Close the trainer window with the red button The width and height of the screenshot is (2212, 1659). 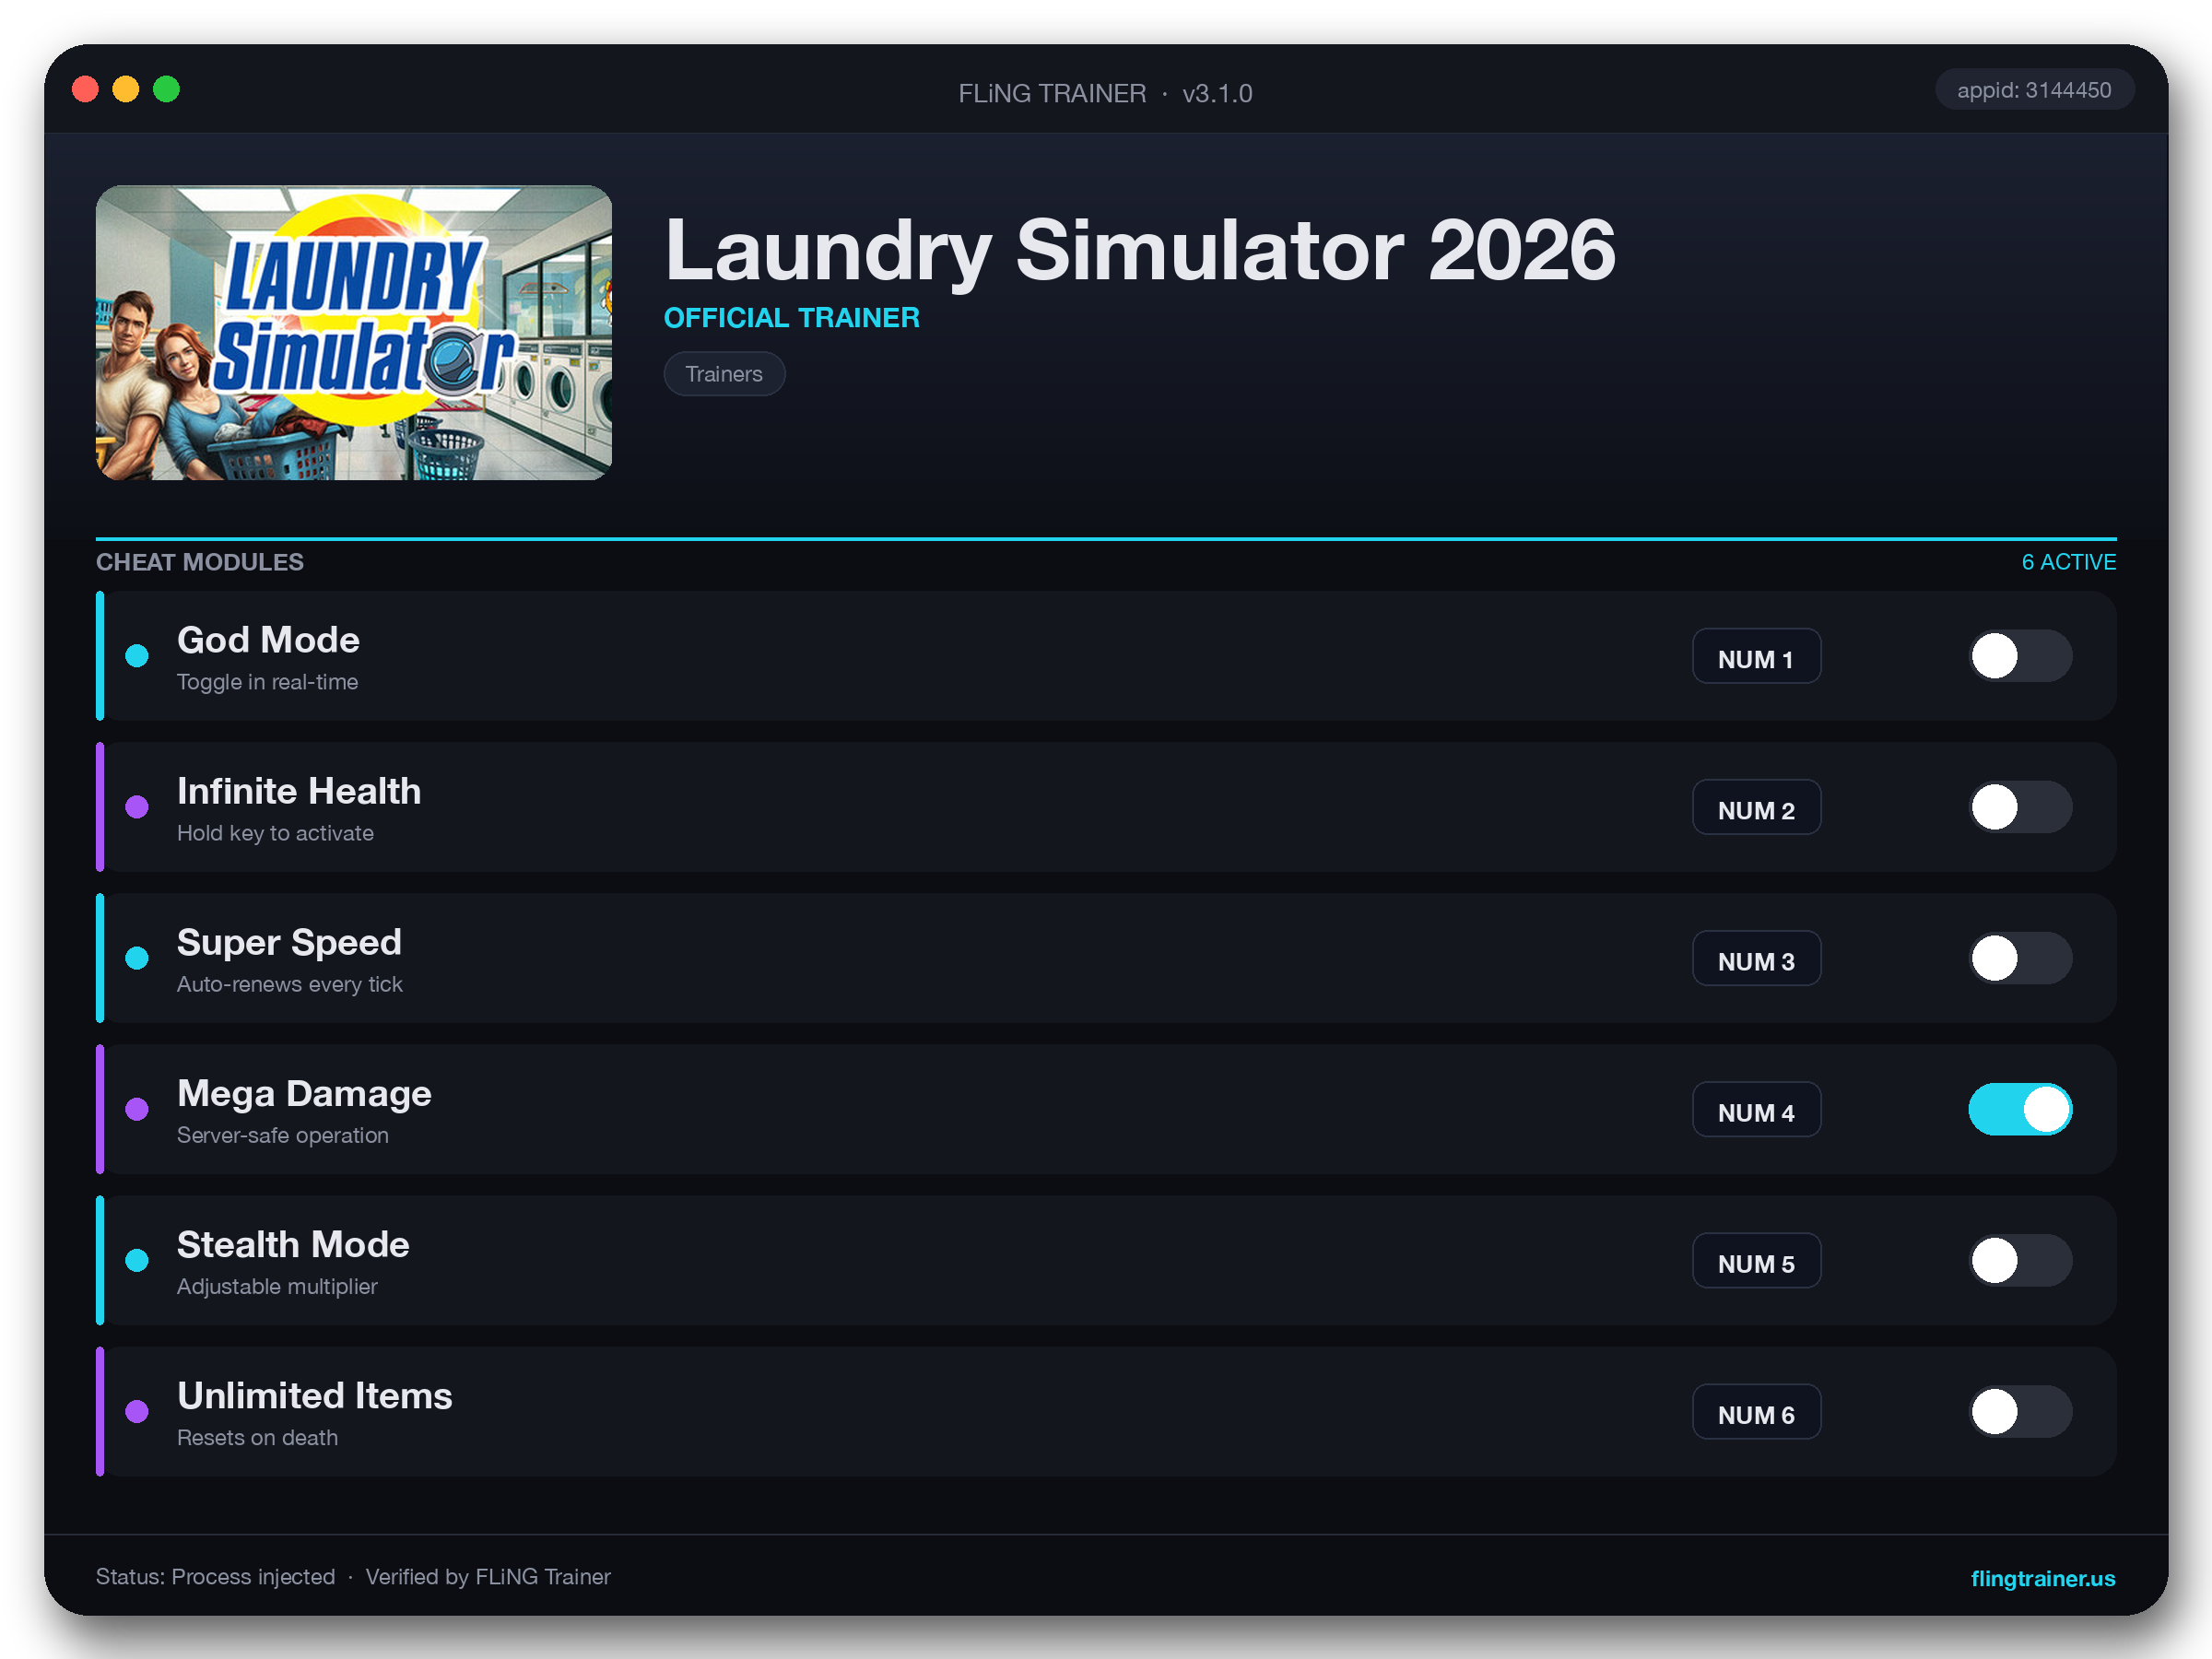coord(85,90)
